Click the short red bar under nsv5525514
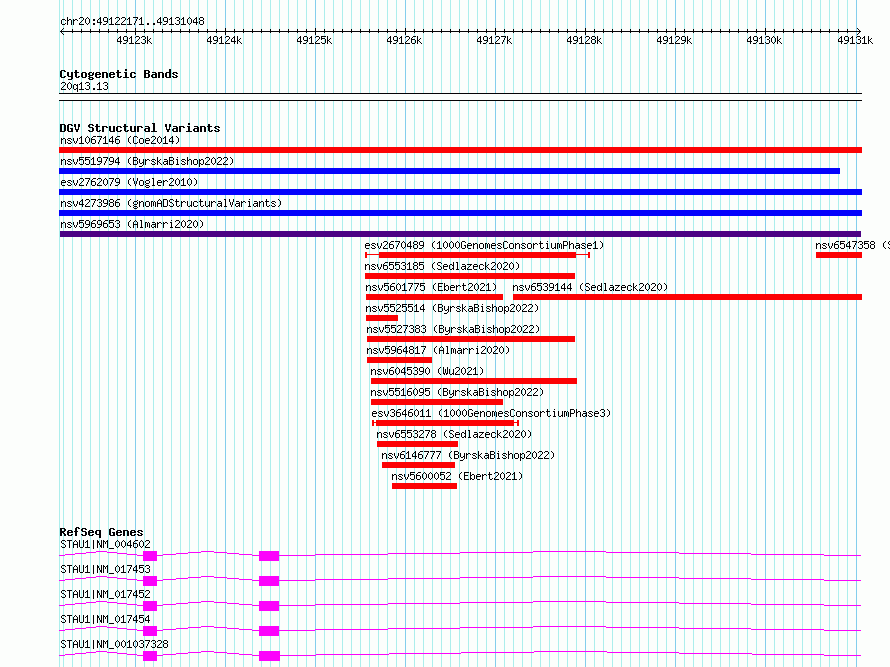This screenshot has height=667, width=890. (382, 318)
